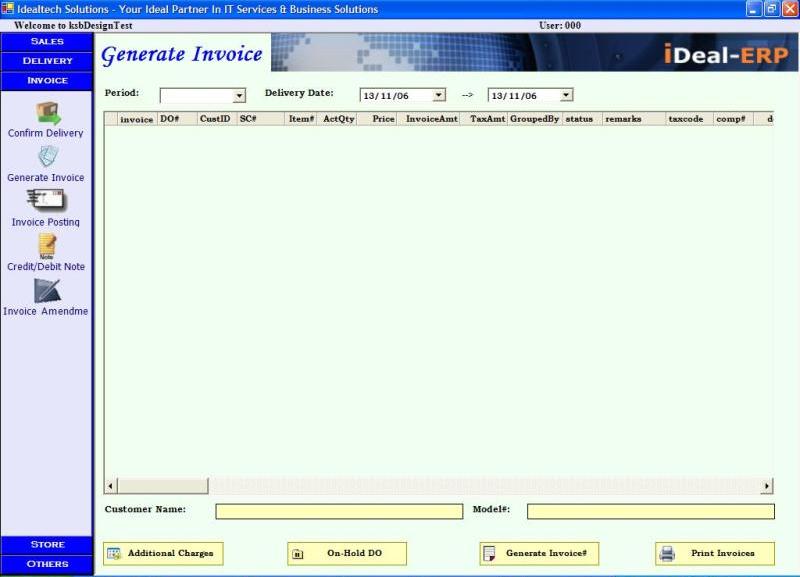The width and height of the screenshot is (800, 577).
Task: Click the grid's horizontal scrollbar right arrow
Action: pos(765,485)
